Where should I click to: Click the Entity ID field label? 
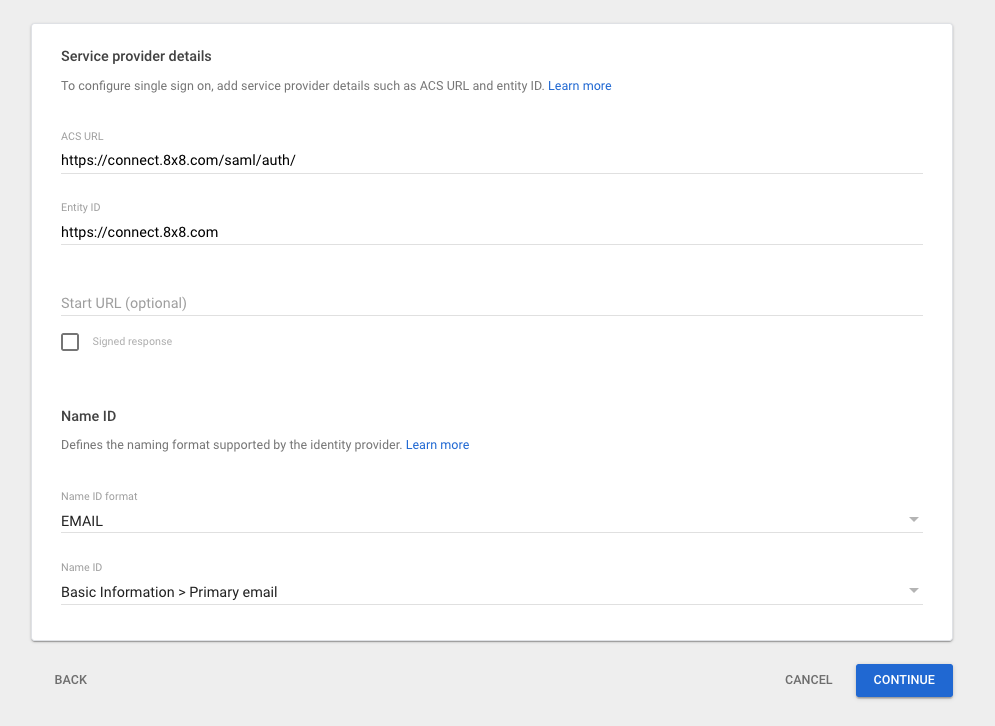coord(81,208)
